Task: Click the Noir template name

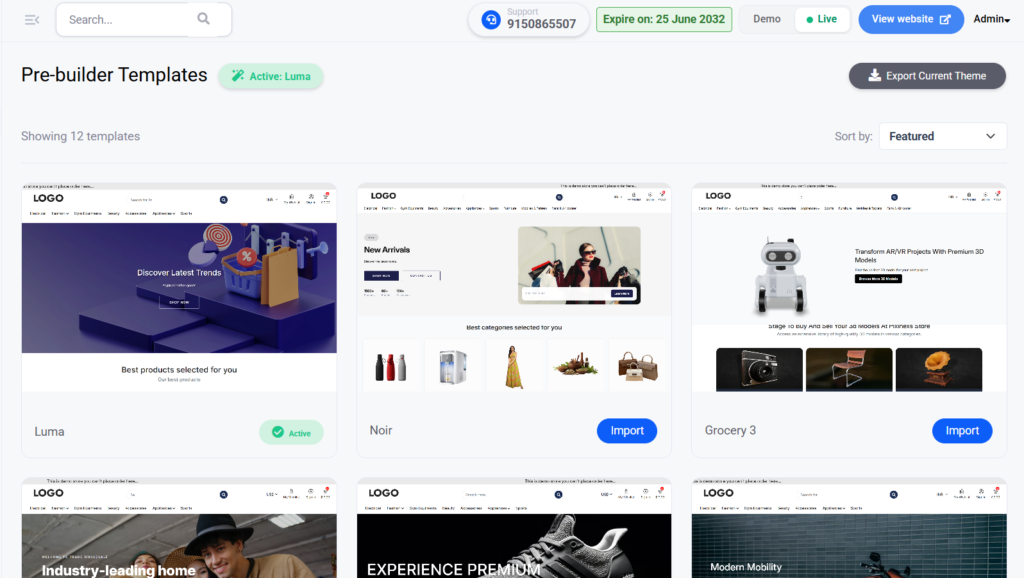Action: click(x=381, y=430)
